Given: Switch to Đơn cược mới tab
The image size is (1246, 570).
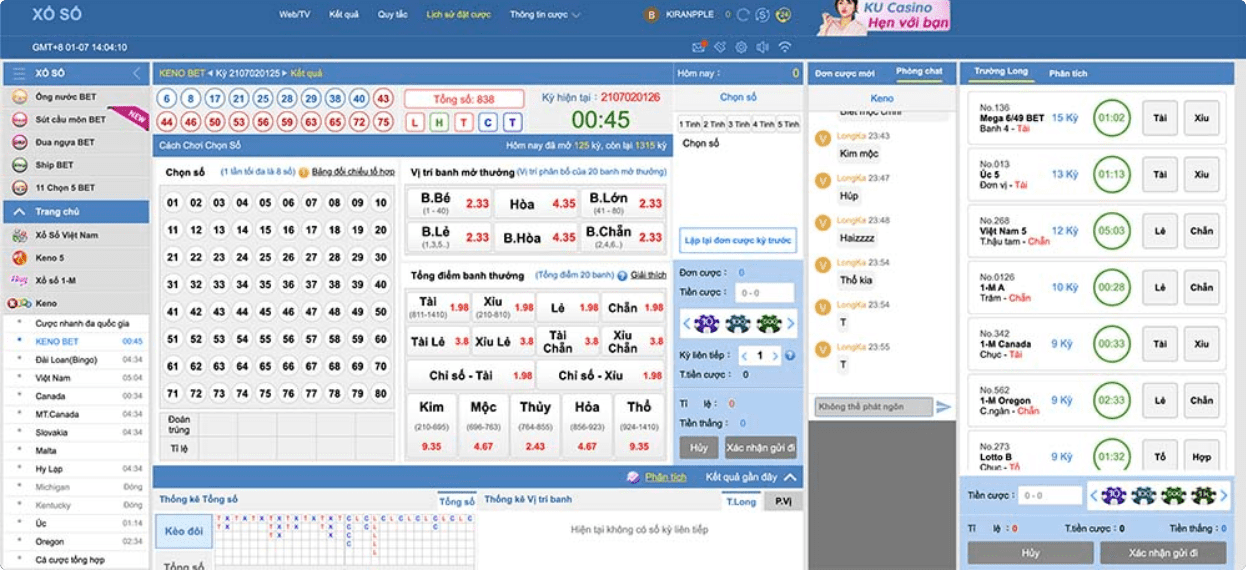Looking at the screenshot, I should point(844,73).
